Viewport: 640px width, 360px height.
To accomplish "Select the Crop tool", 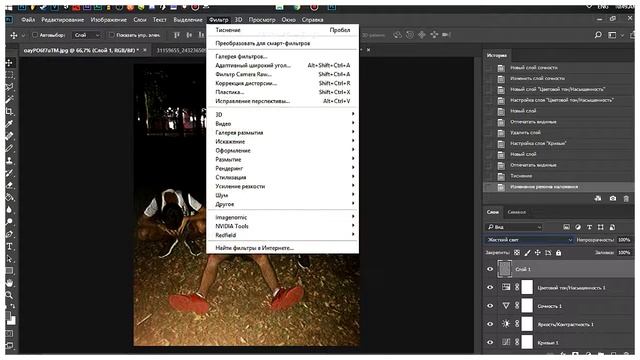I will point(9,112).
